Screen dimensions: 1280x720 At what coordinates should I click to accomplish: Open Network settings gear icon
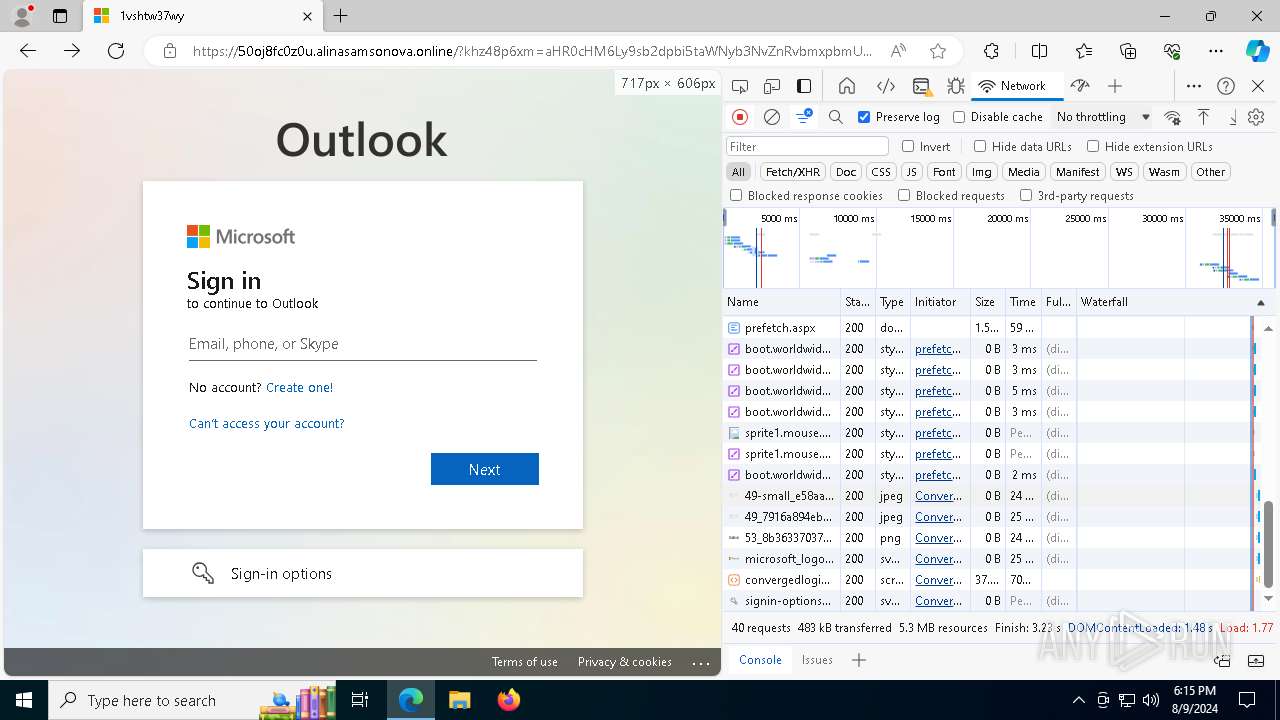(x=1256, y=117)
